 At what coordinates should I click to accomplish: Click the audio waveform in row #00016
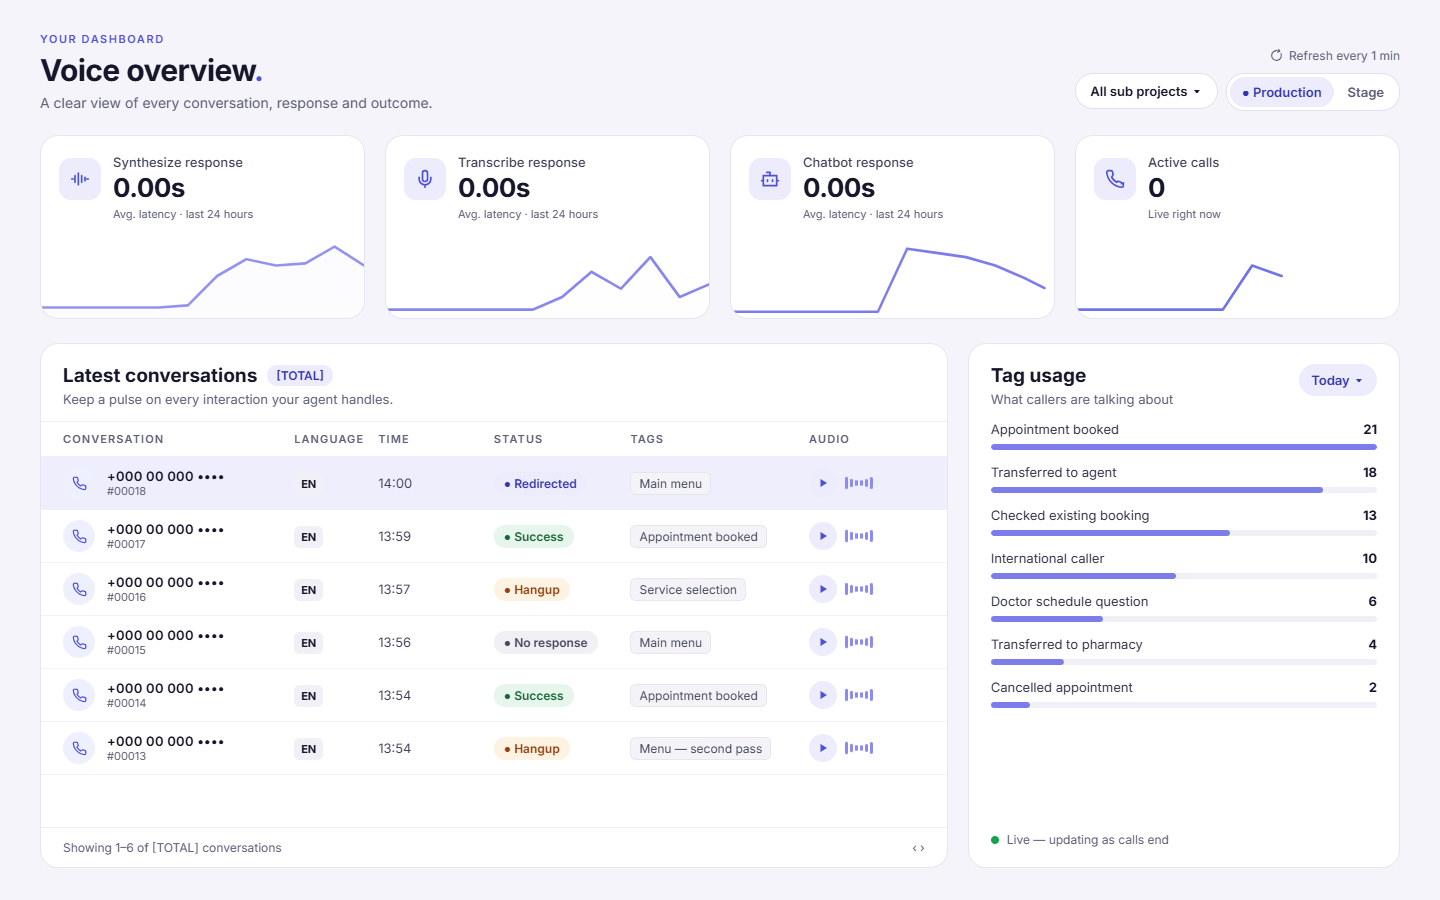coord(859,589)
